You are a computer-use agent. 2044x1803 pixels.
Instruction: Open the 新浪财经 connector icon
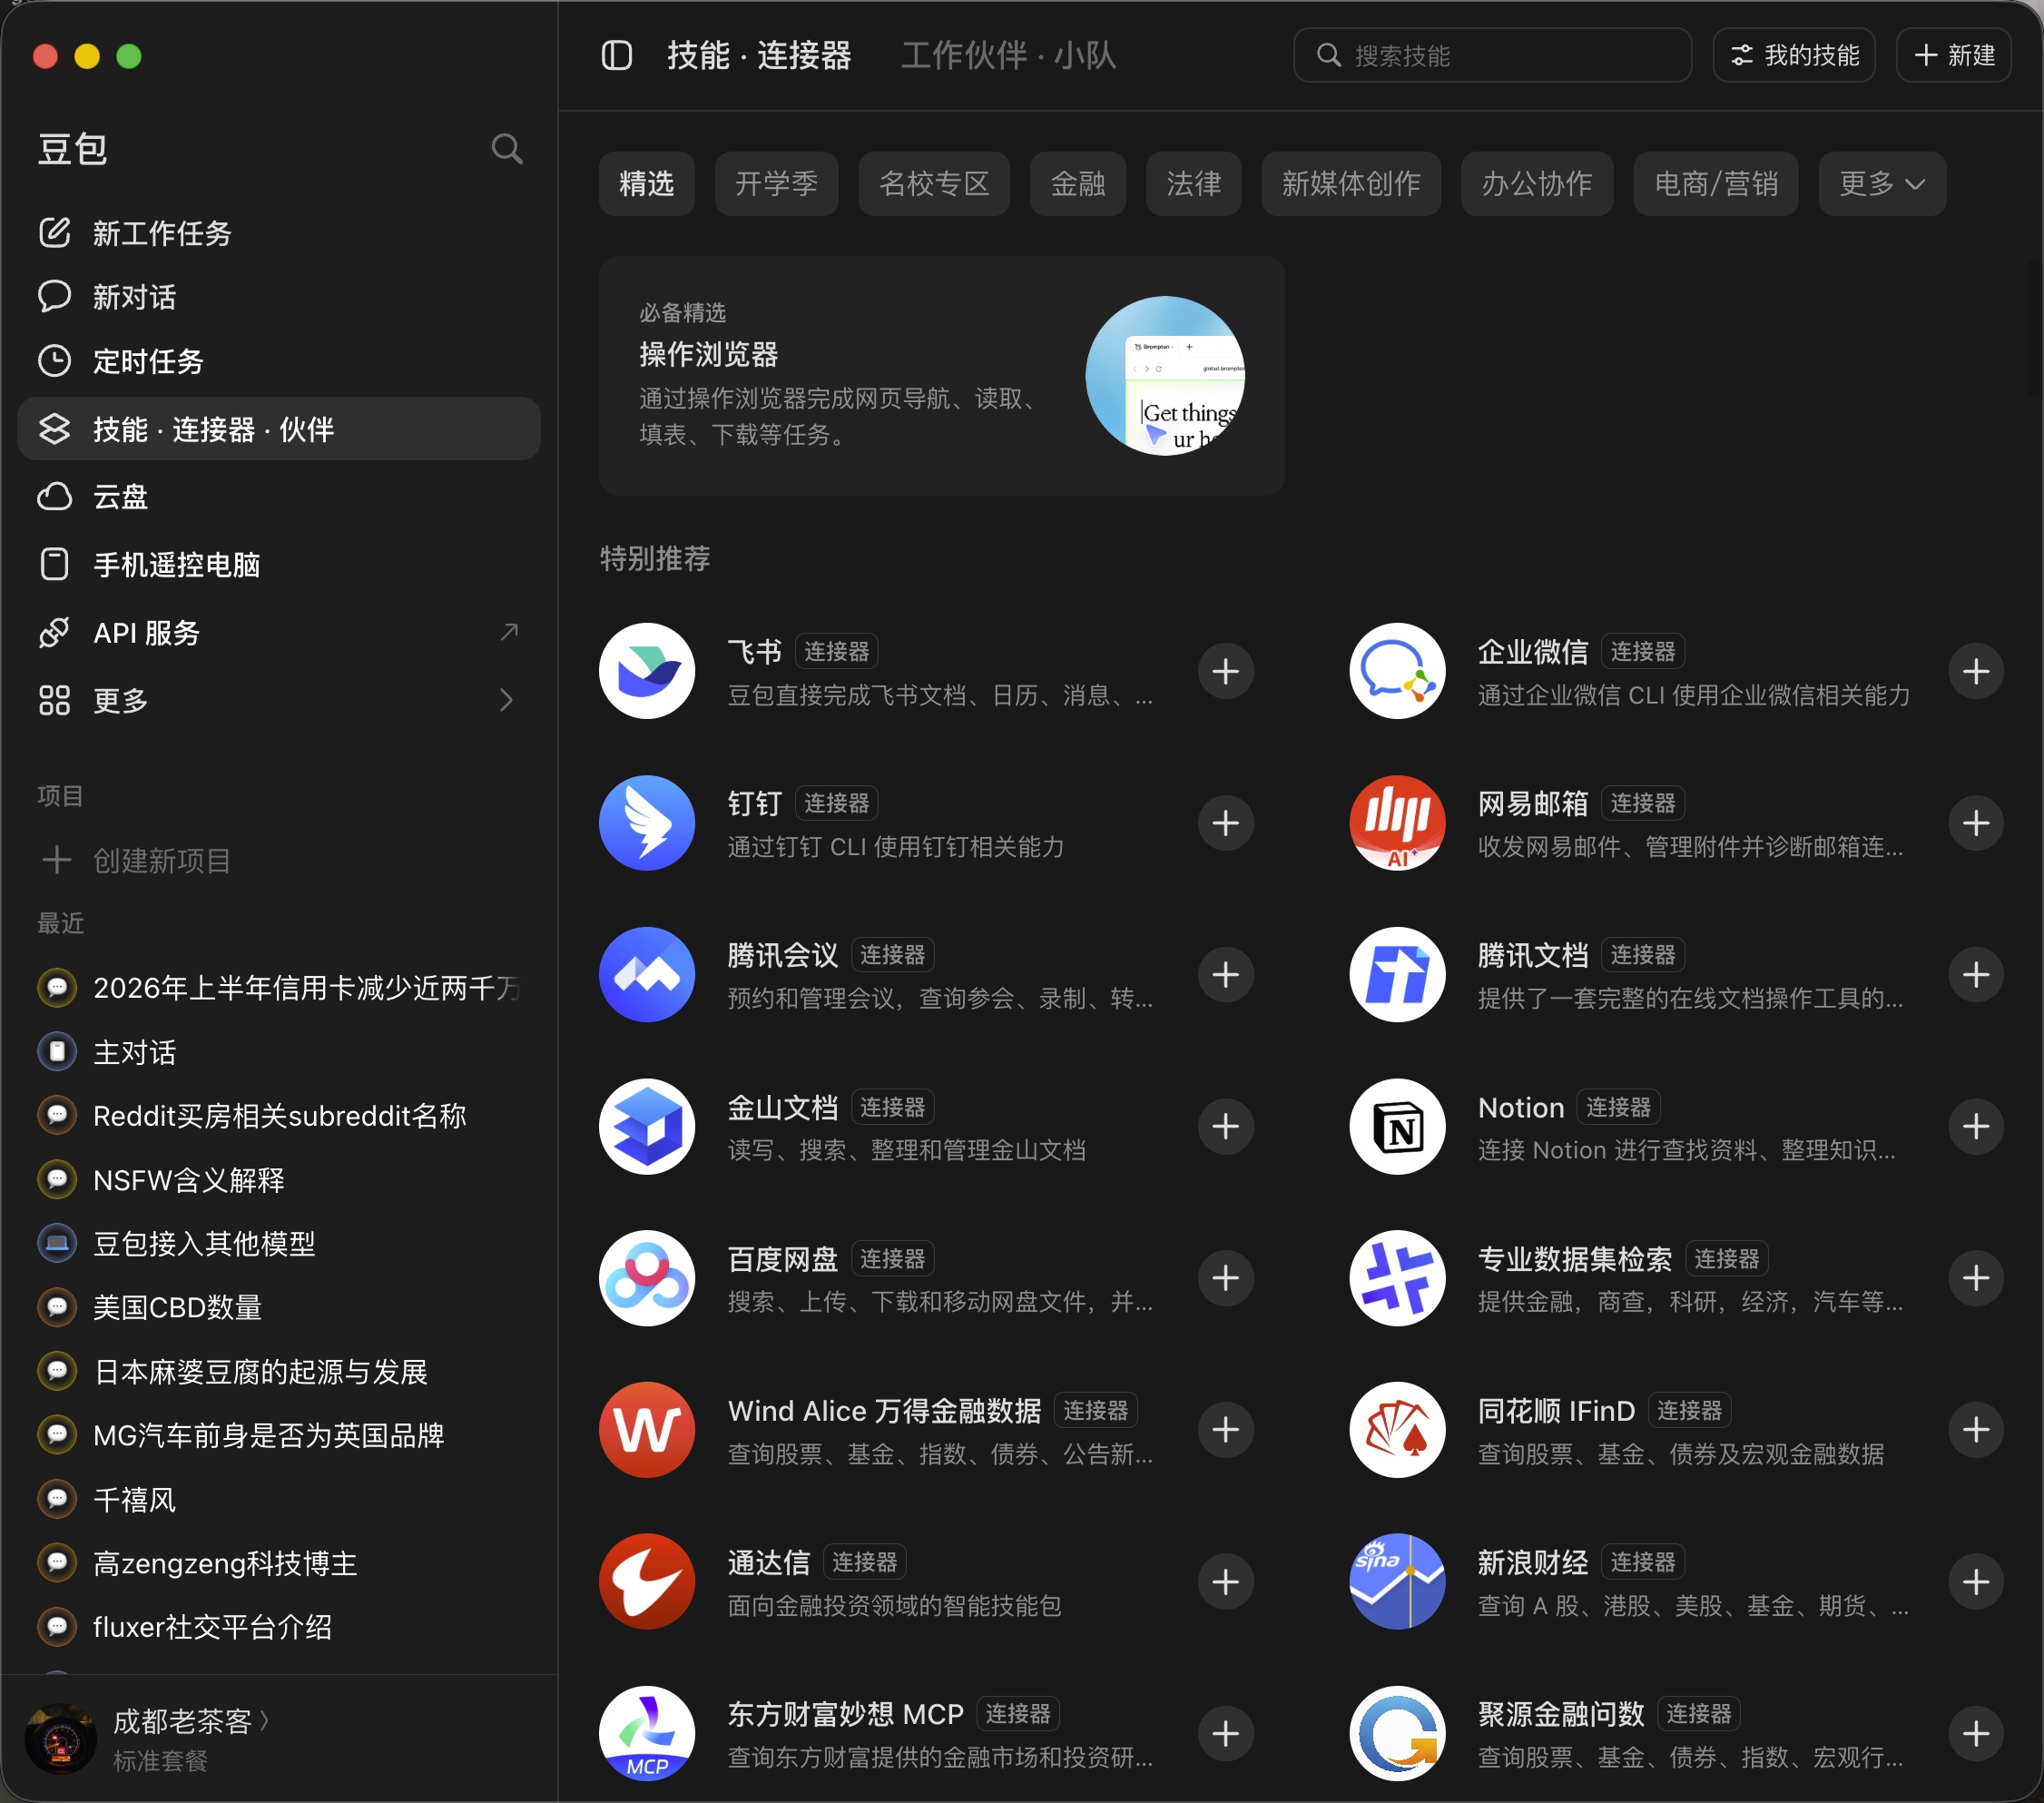1397,1582
